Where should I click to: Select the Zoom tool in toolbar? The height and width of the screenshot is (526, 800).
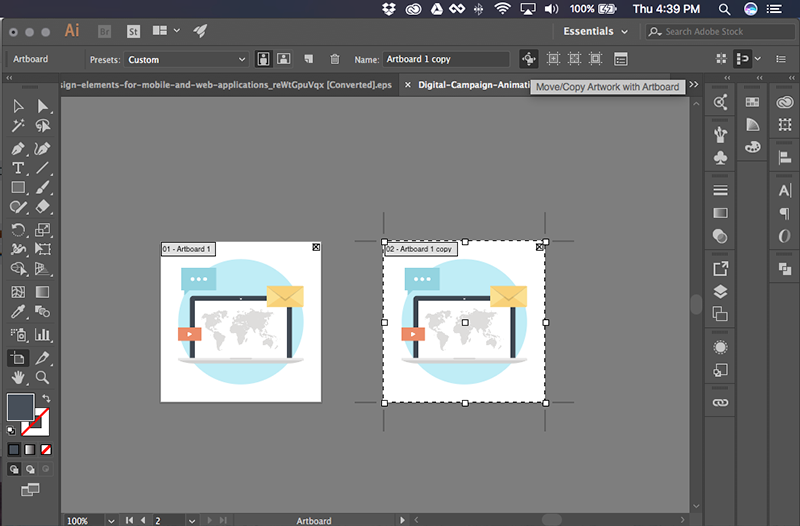coord(43,377)
